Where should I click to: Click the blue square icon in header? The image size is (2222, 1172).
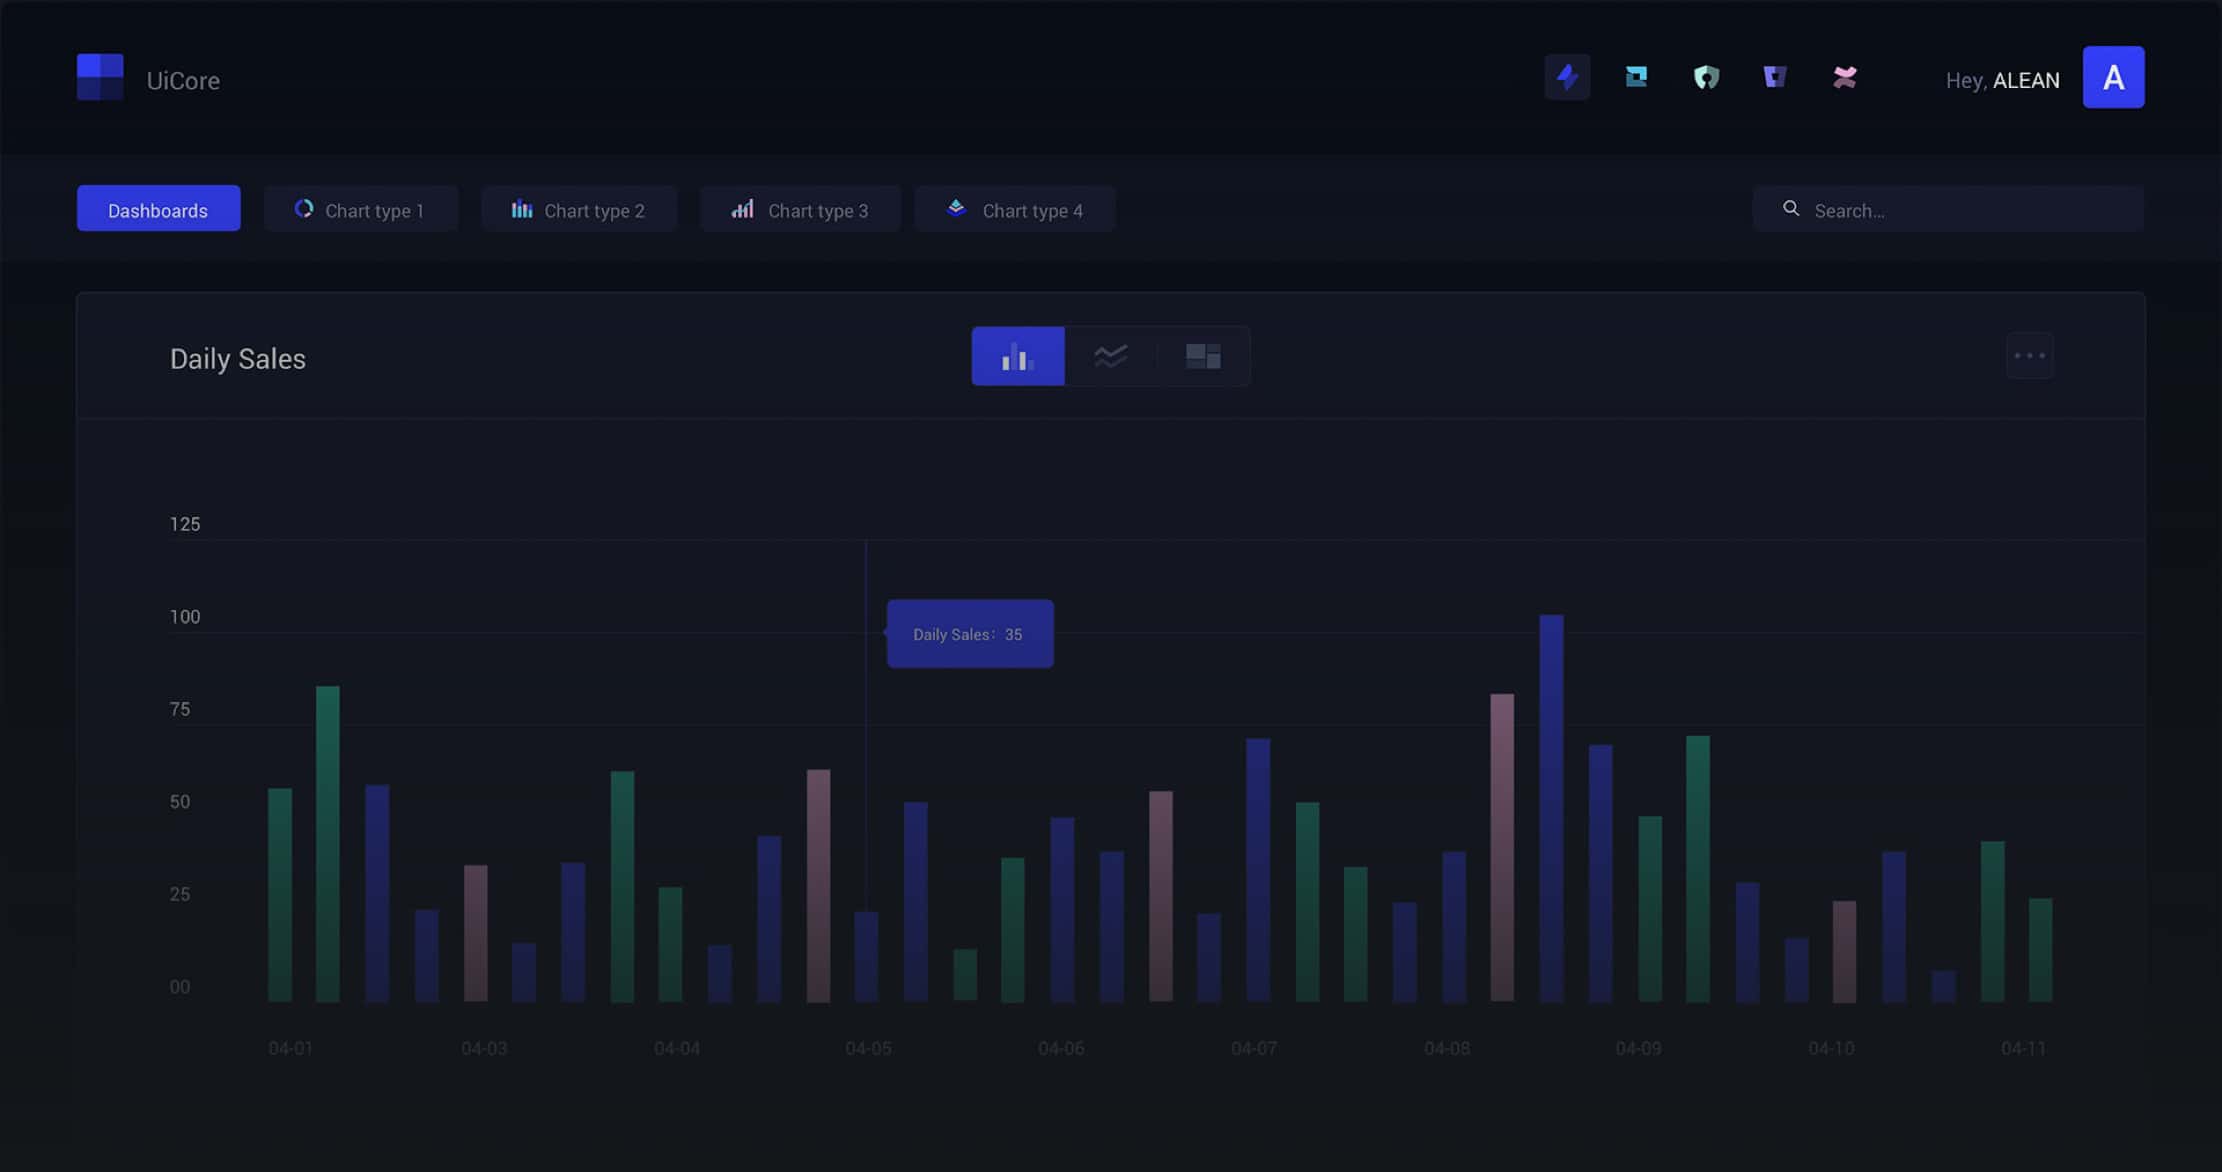(1636, 77)
